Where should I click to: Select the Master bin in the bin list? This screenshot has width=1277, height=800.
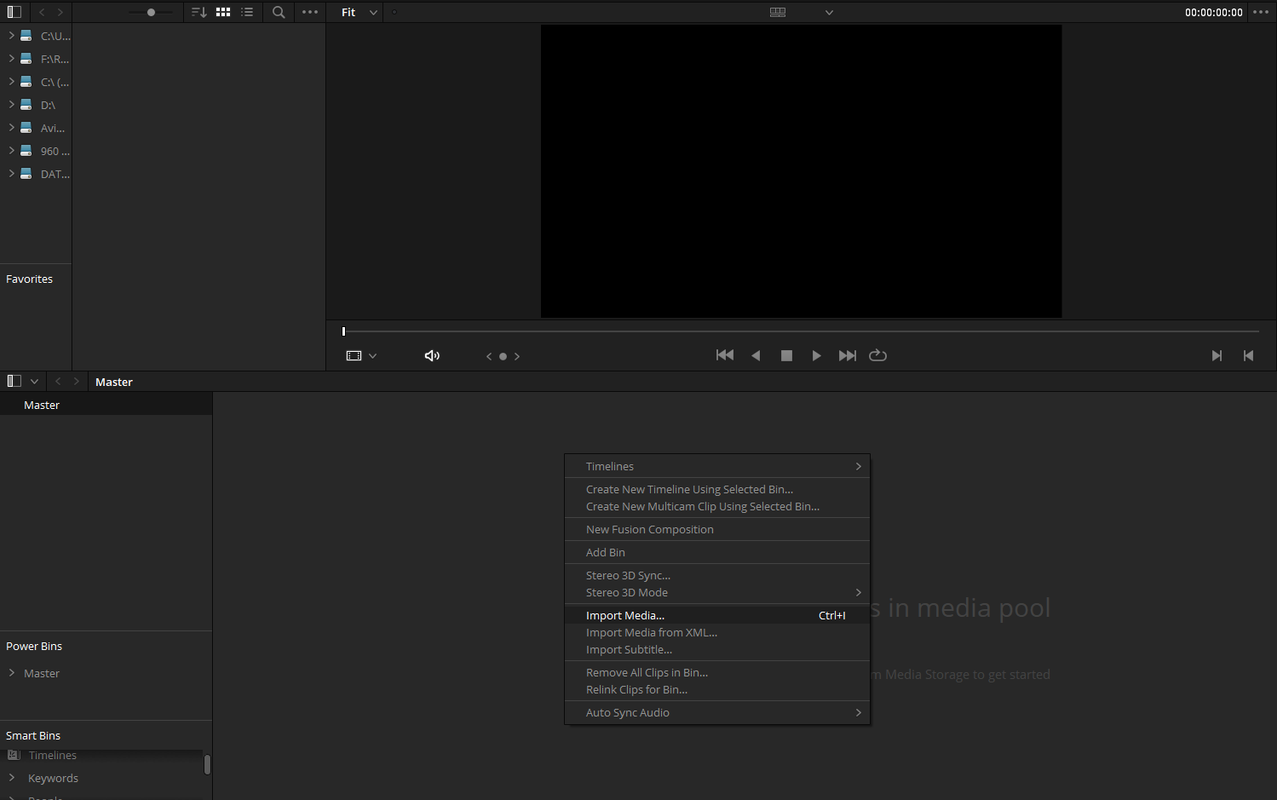coord(106,405)
